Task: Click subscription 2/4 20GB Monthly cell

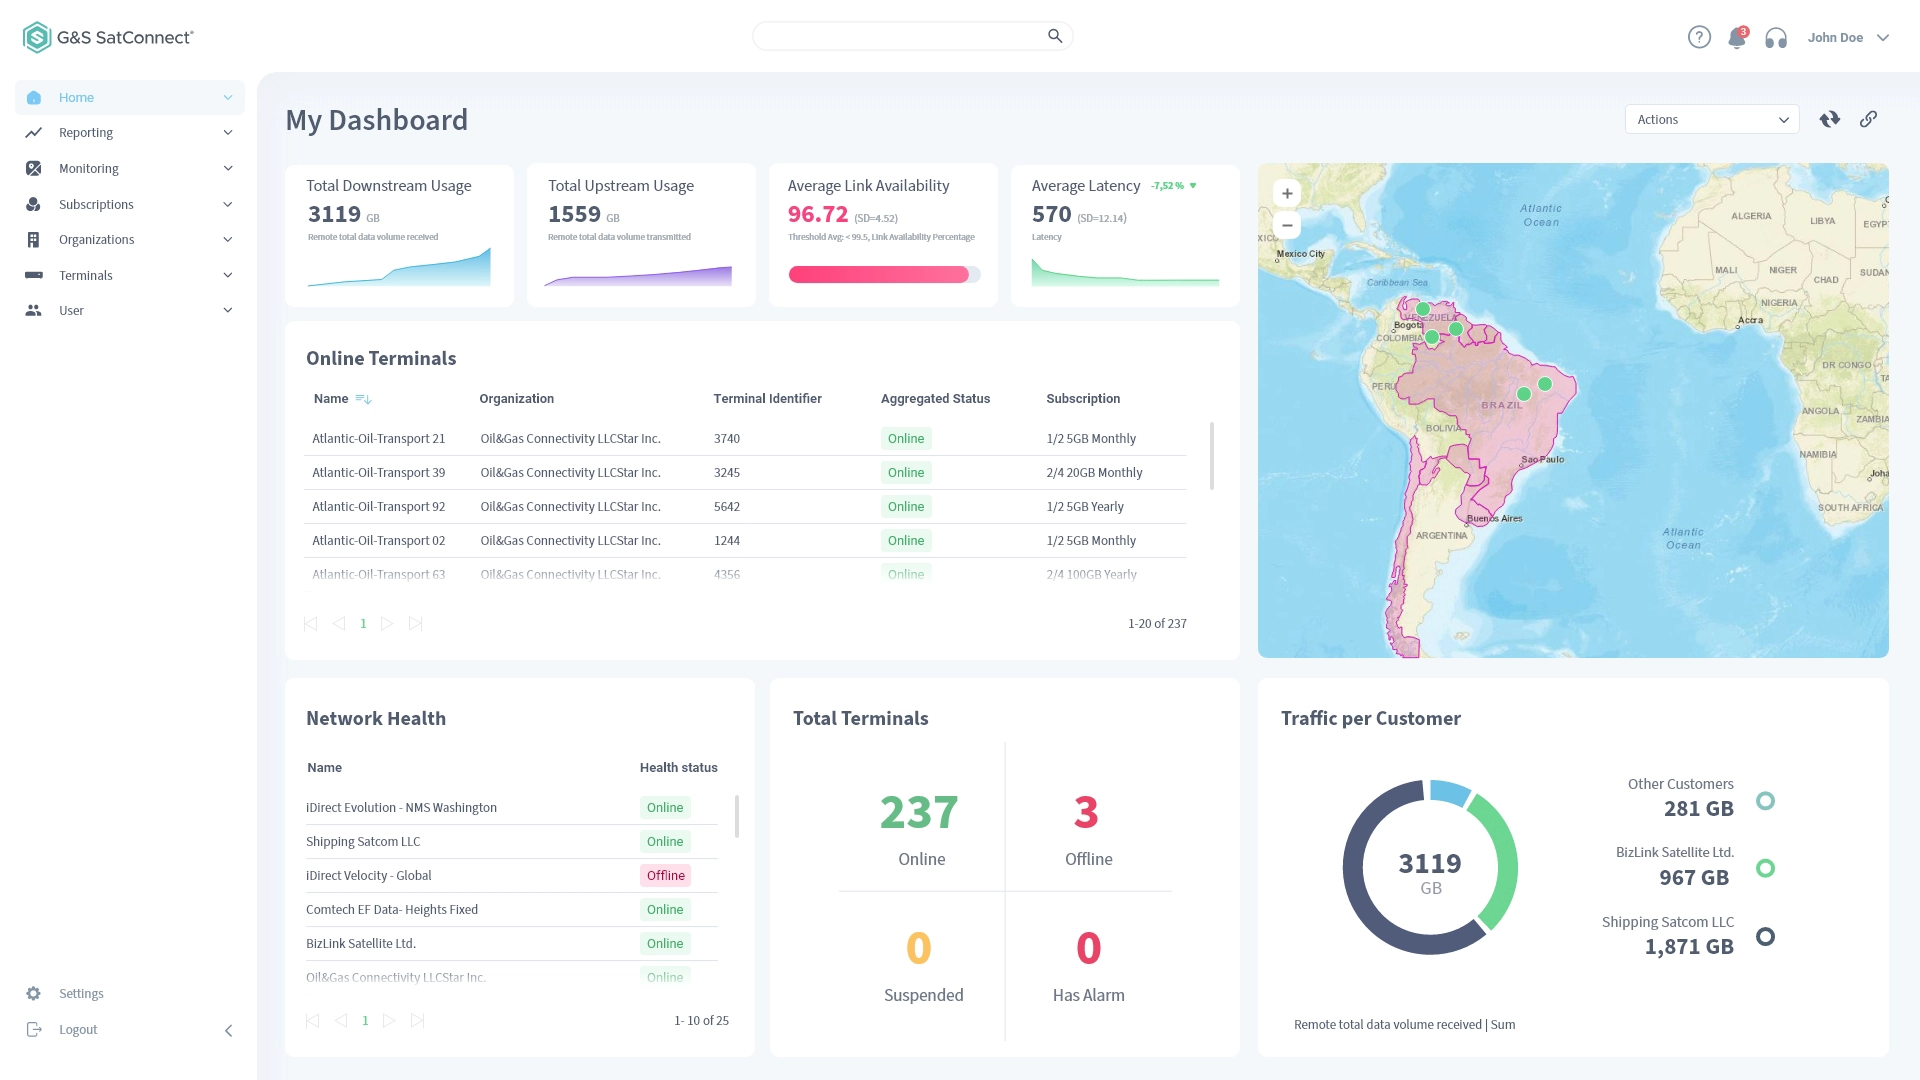Action: pos(1094,472)
